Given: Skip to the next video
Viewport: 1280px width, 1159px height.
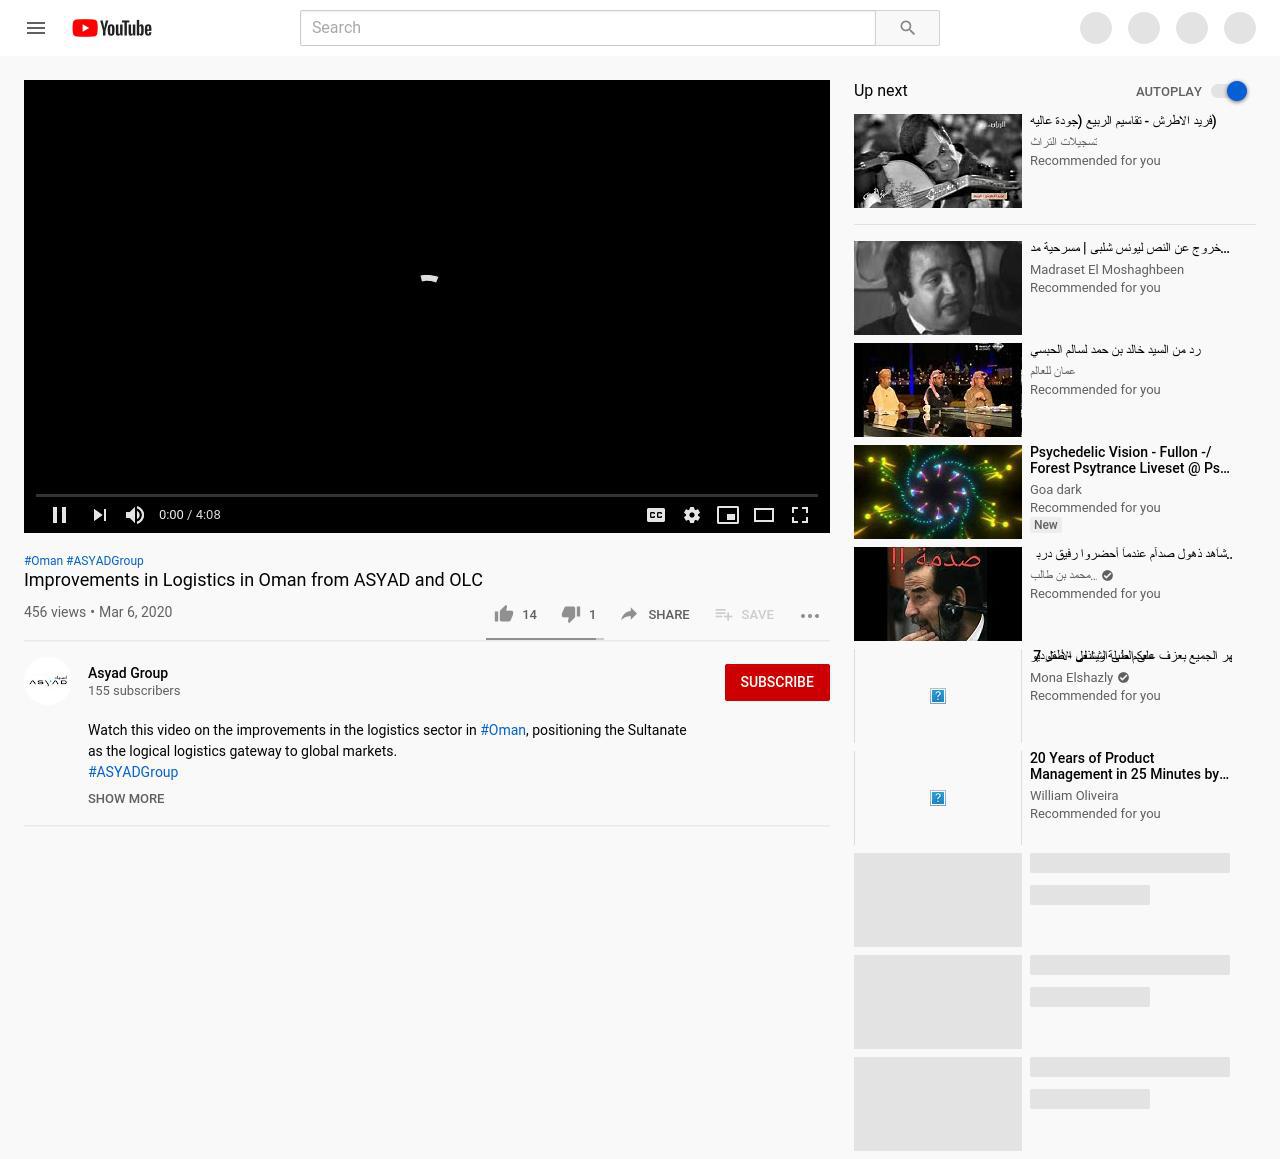Looking at the screenshot, I should [99, 515].
